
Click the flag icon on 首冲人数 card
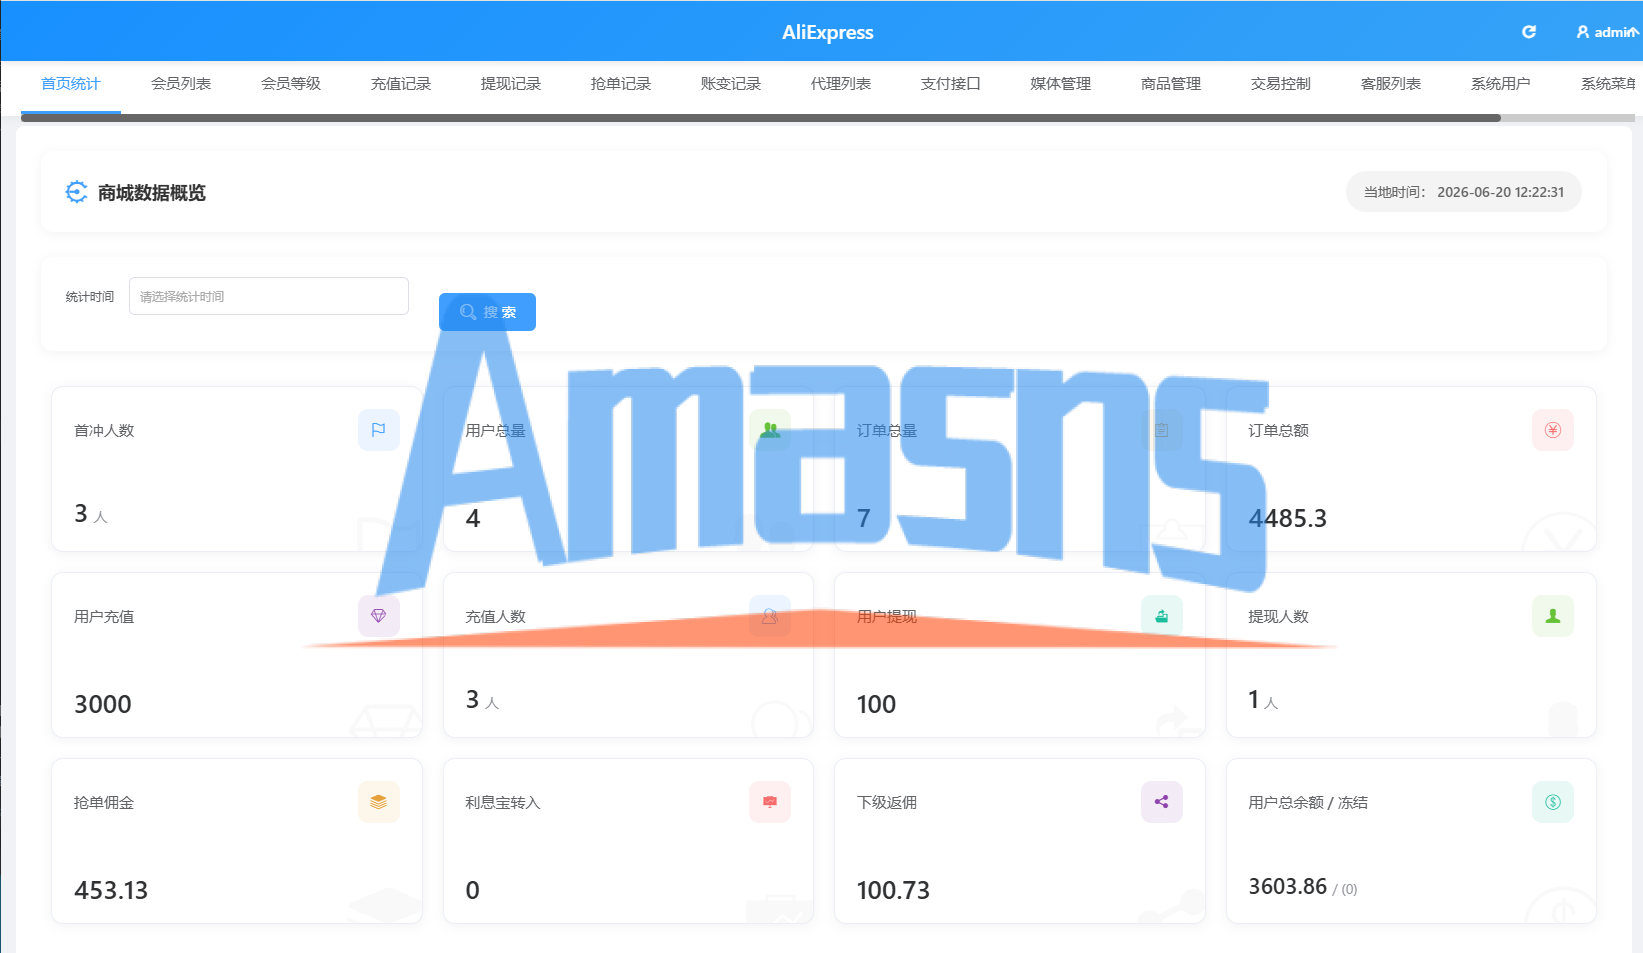click(378, 430)
